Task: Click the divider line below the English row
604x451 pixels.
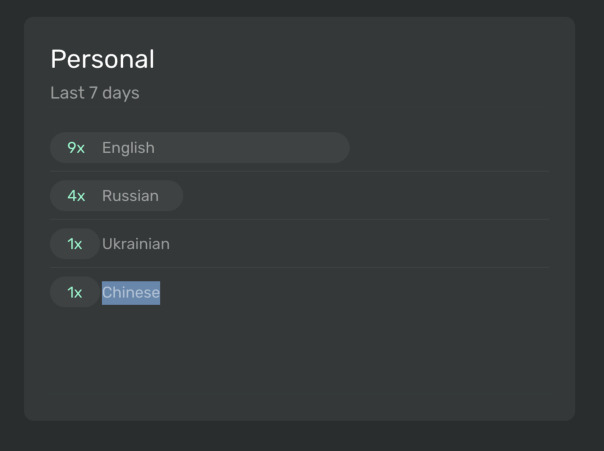Action: click(300, 171)
